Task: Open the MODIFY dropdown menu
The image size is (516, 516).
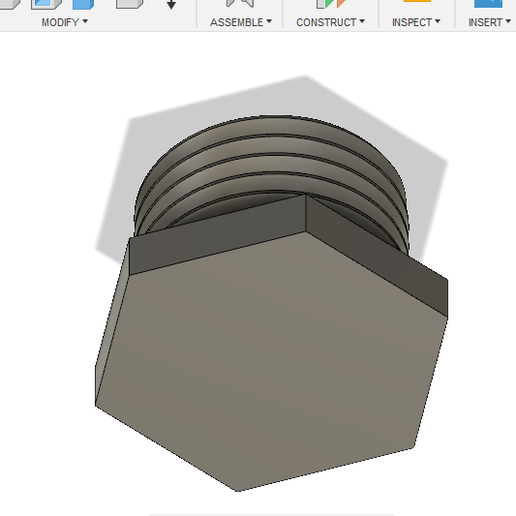Action: (x=64, y=22)
